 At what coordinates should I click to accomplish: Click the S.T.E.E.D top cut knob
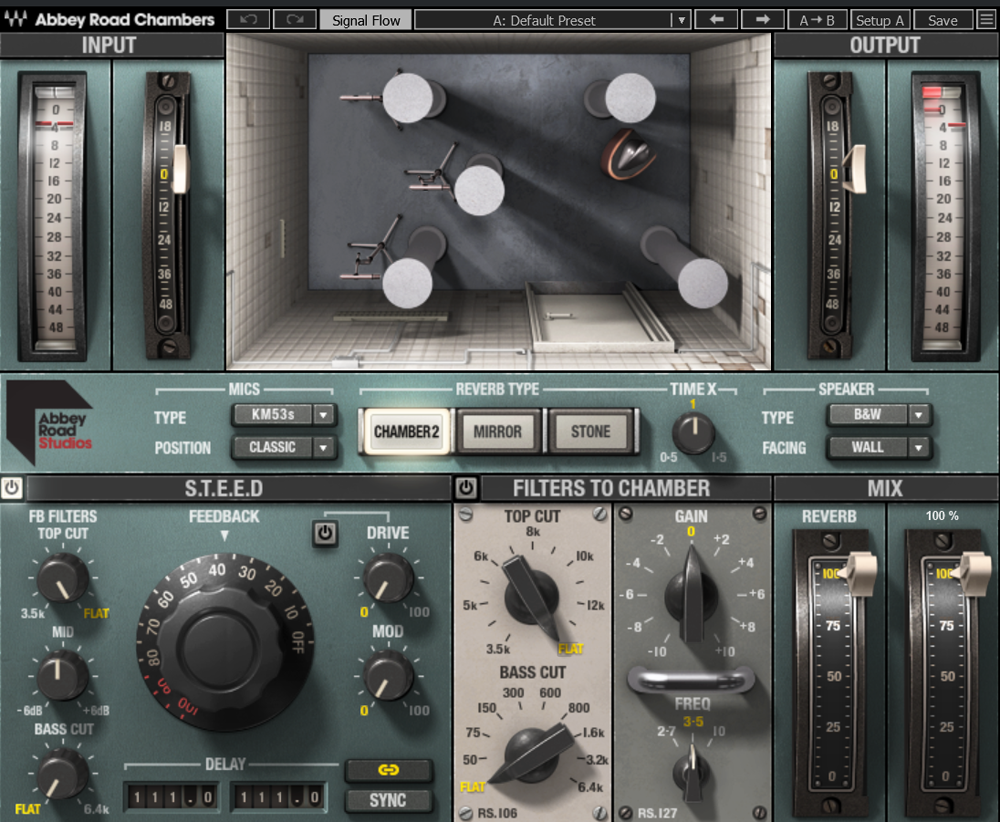pyautogui.click(x=62, y=579)
